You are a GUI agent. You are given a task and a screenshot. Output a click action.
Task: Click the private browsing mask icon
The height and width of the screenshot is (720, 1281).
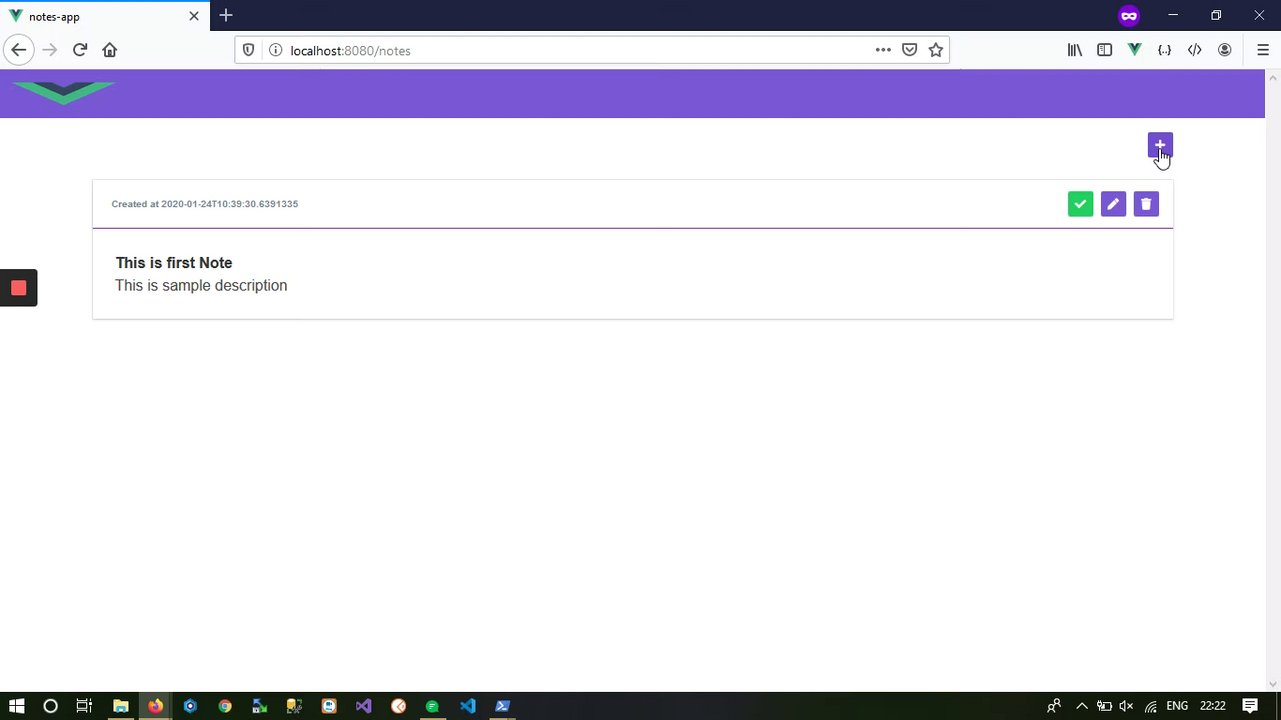[1128, 16]
